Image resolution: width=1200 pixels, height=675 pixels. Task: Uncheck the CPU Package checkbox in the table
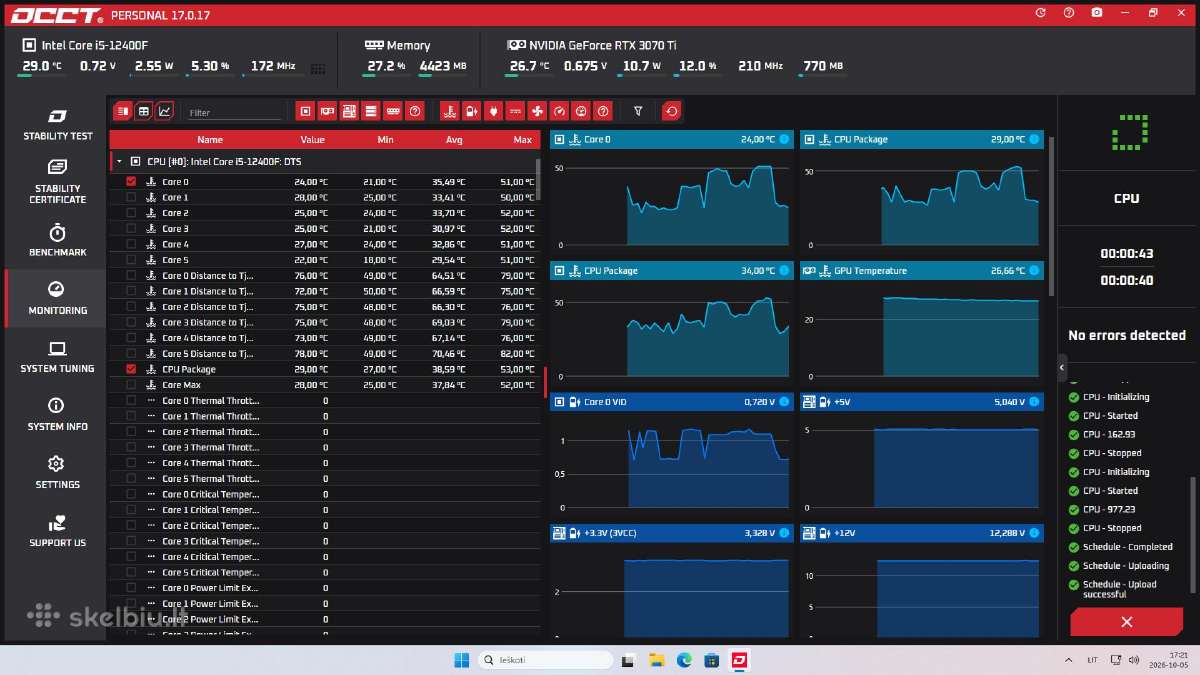[x=131, y=369]
